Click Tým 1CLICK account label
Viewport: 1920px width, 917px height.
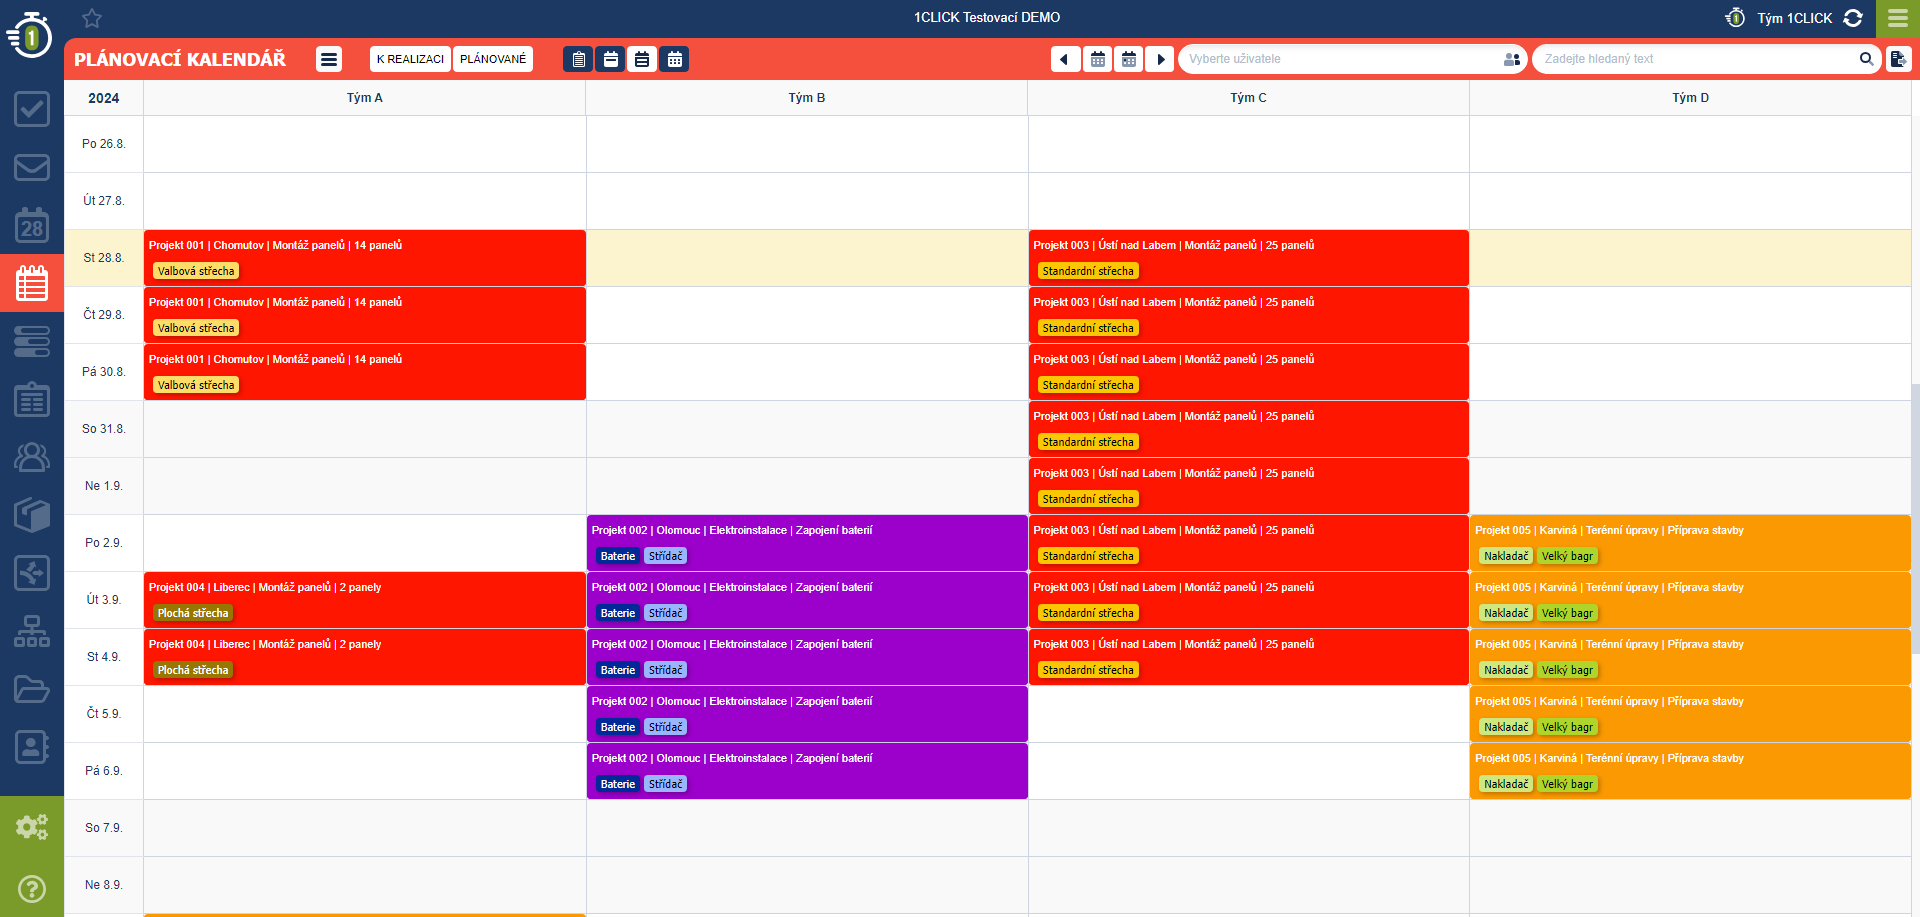1795,18
